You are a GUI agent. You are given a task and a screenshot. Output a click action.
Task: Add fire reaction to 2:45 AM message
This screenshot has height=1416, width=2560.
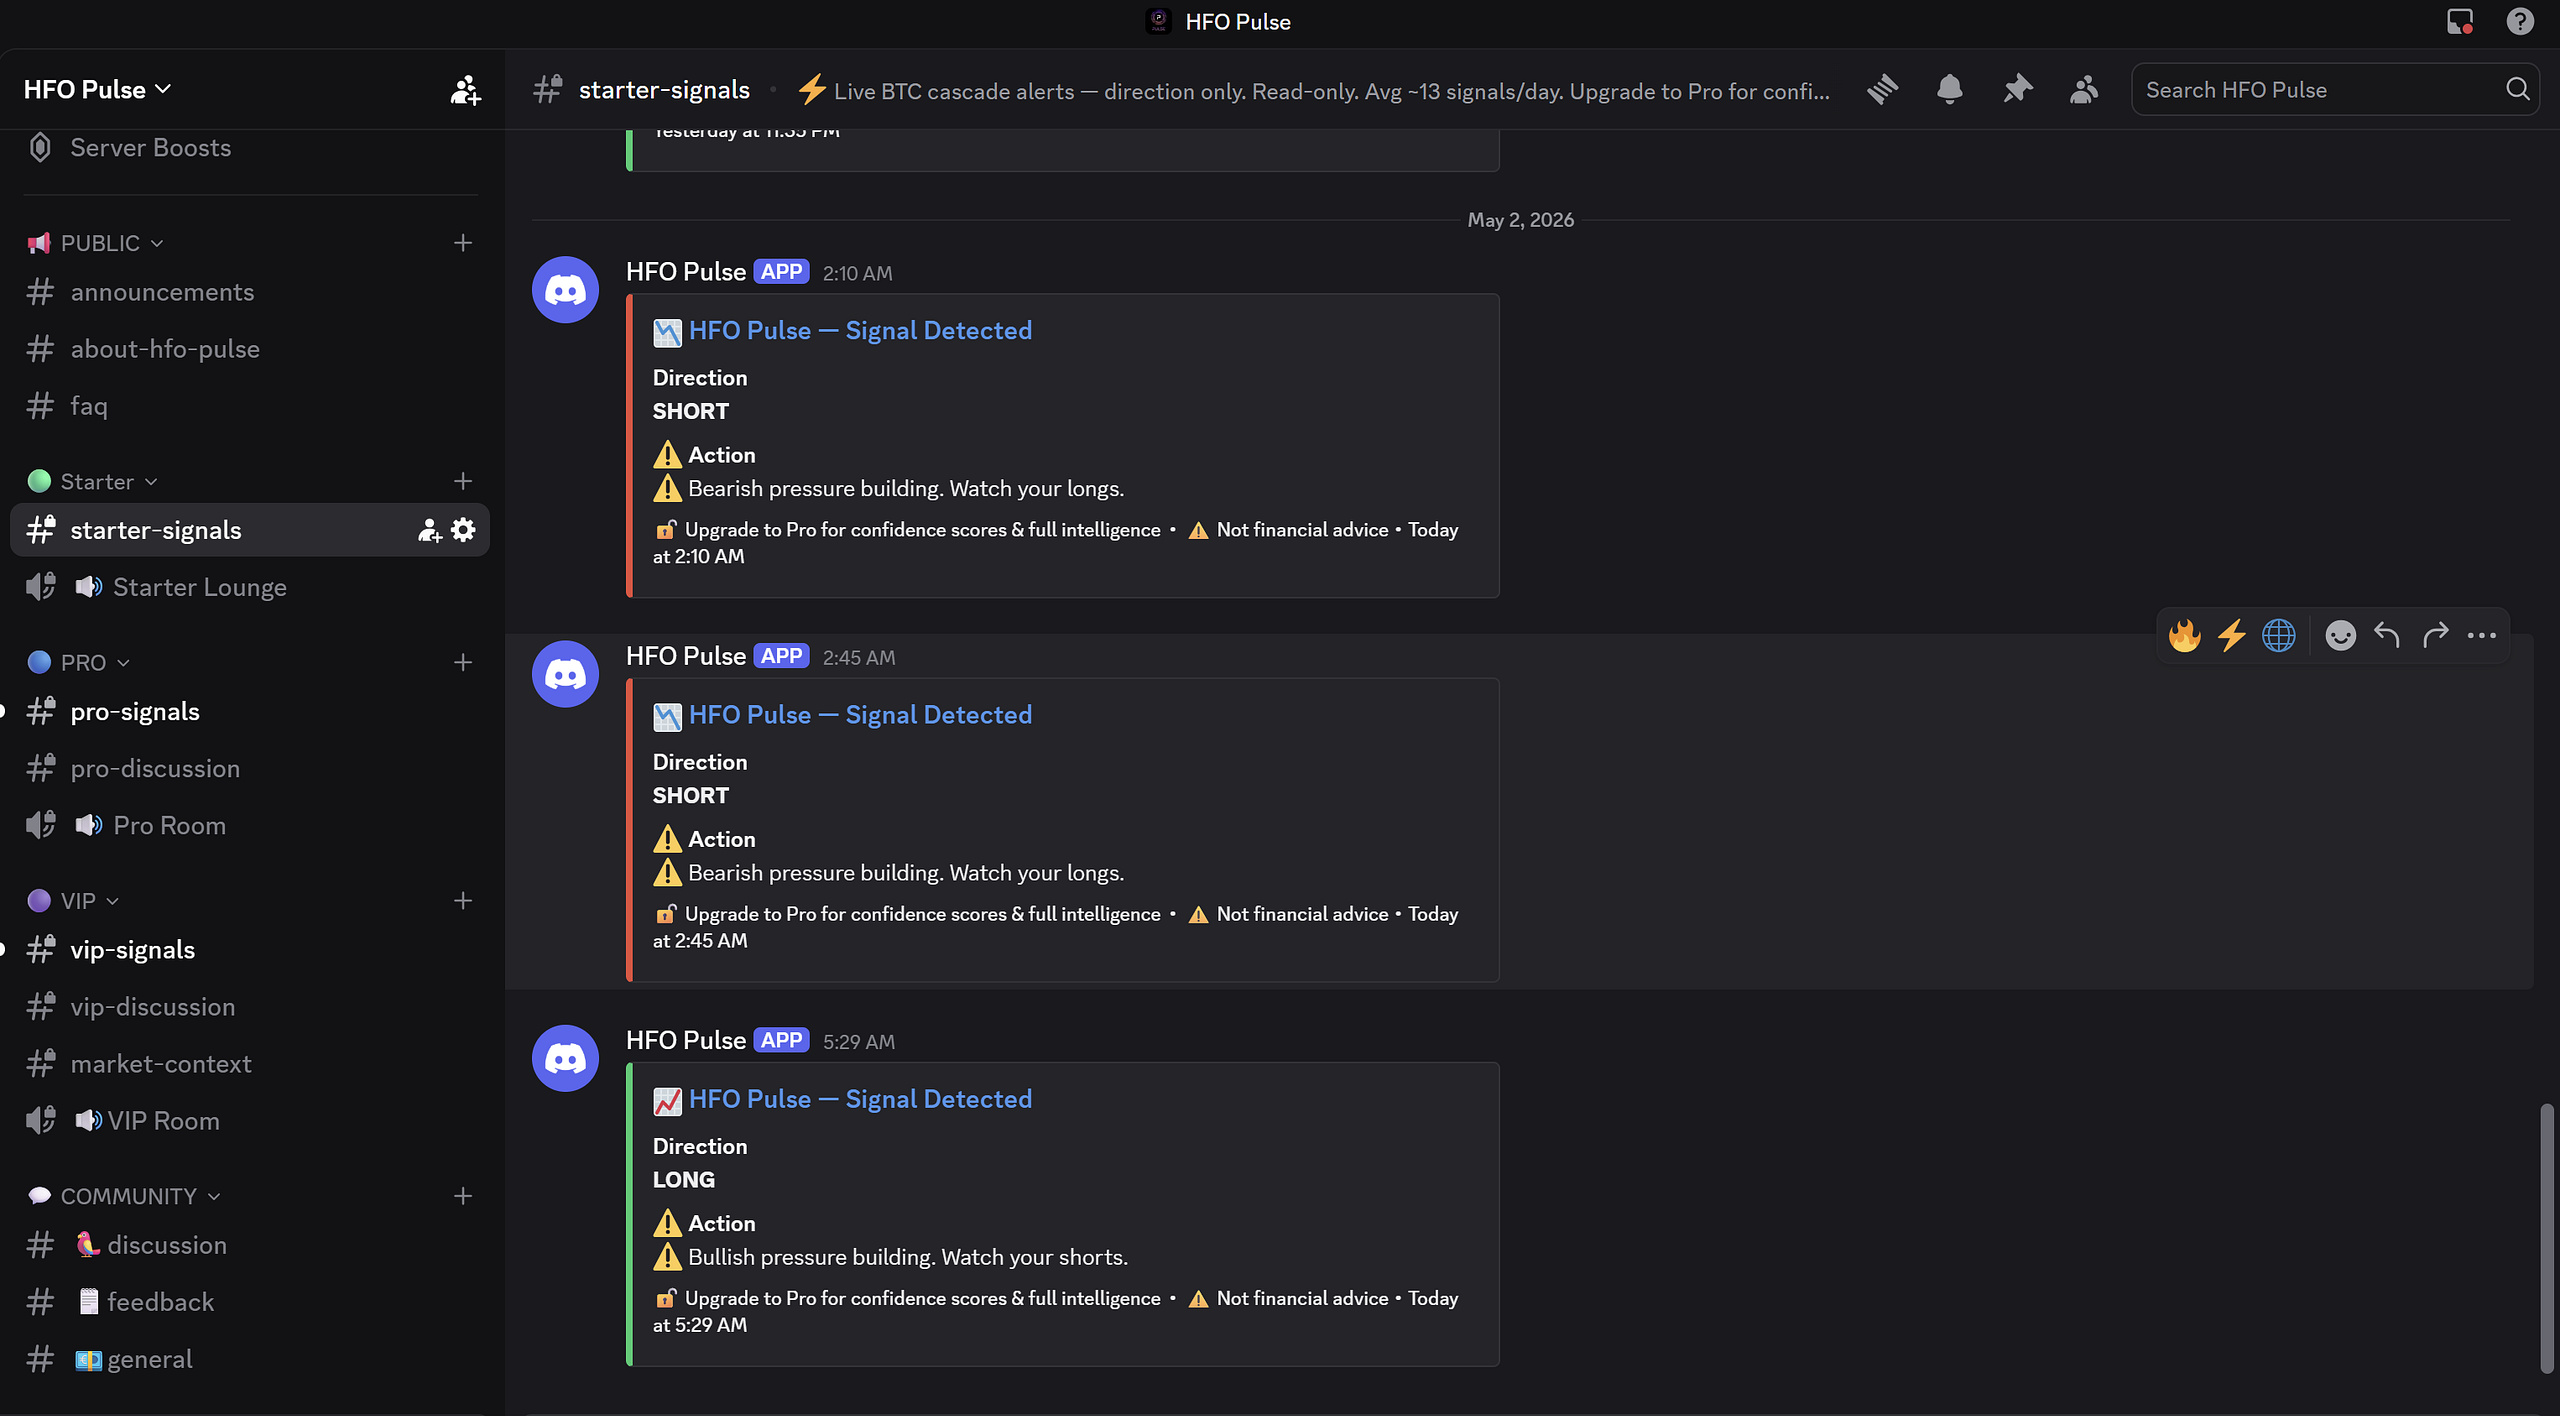[2184, 635]
